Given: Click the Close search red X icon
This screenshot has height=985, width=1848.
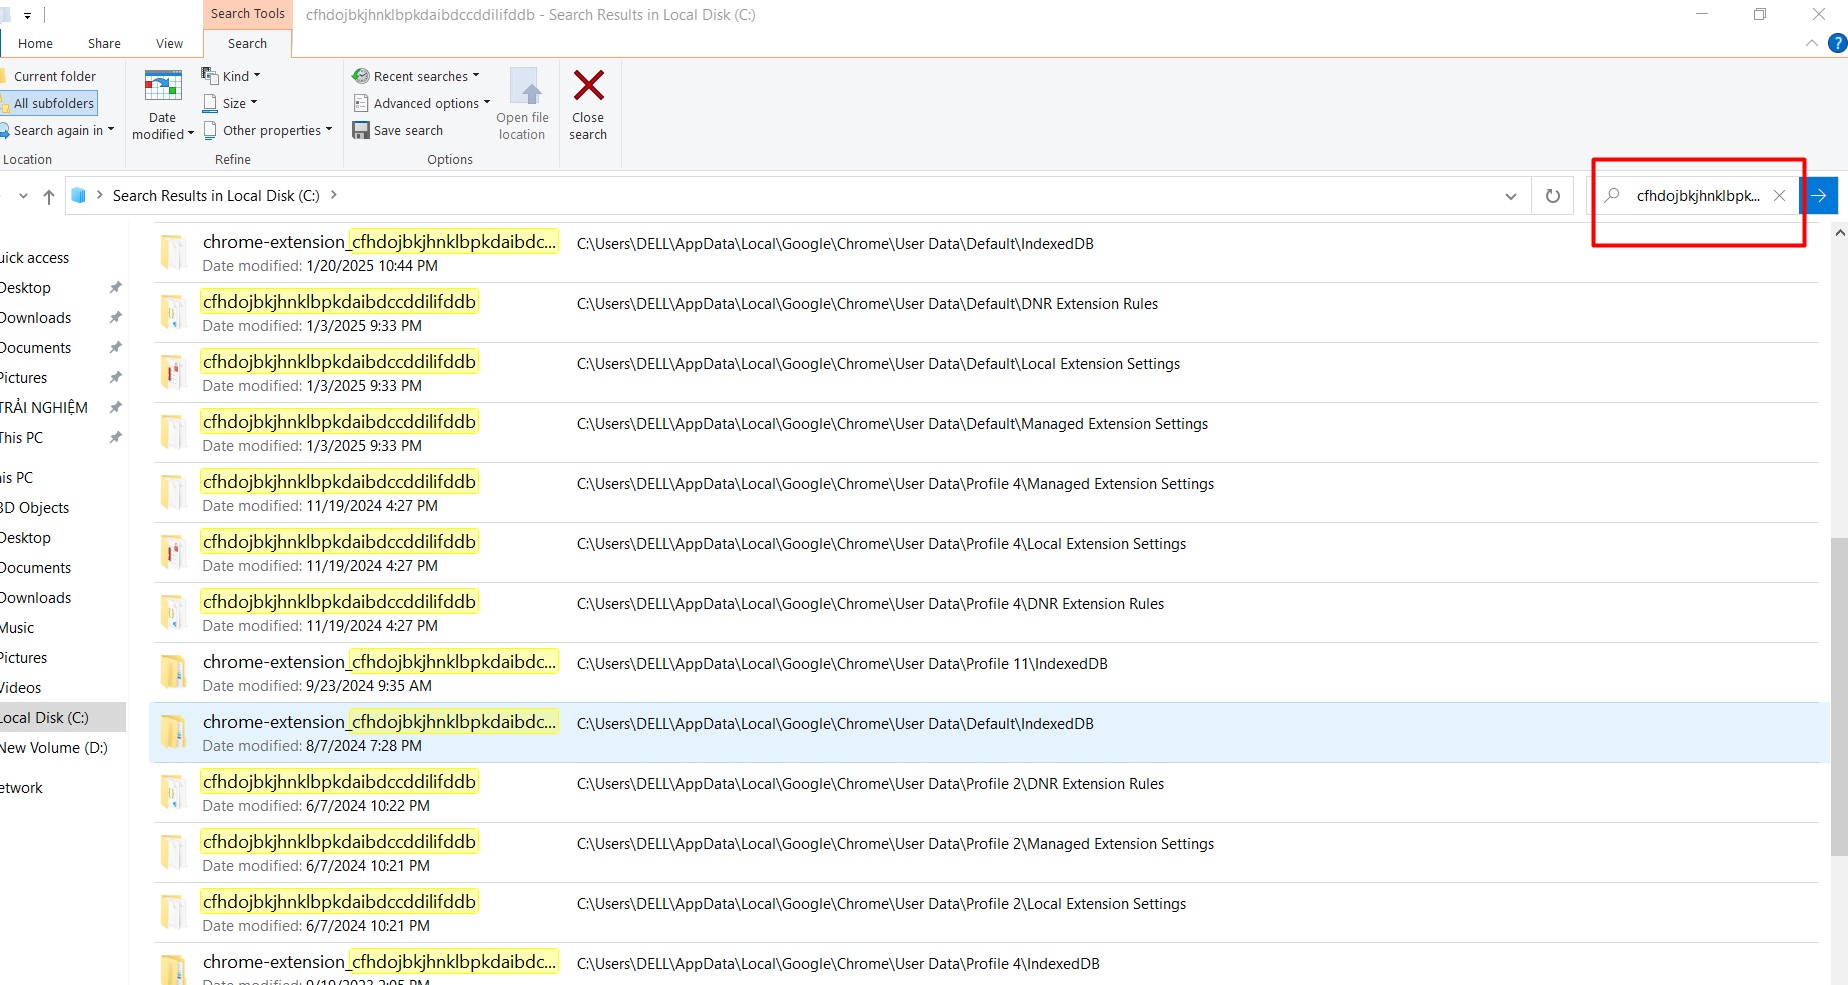Looking at the screenshot, I should point(588,86).
